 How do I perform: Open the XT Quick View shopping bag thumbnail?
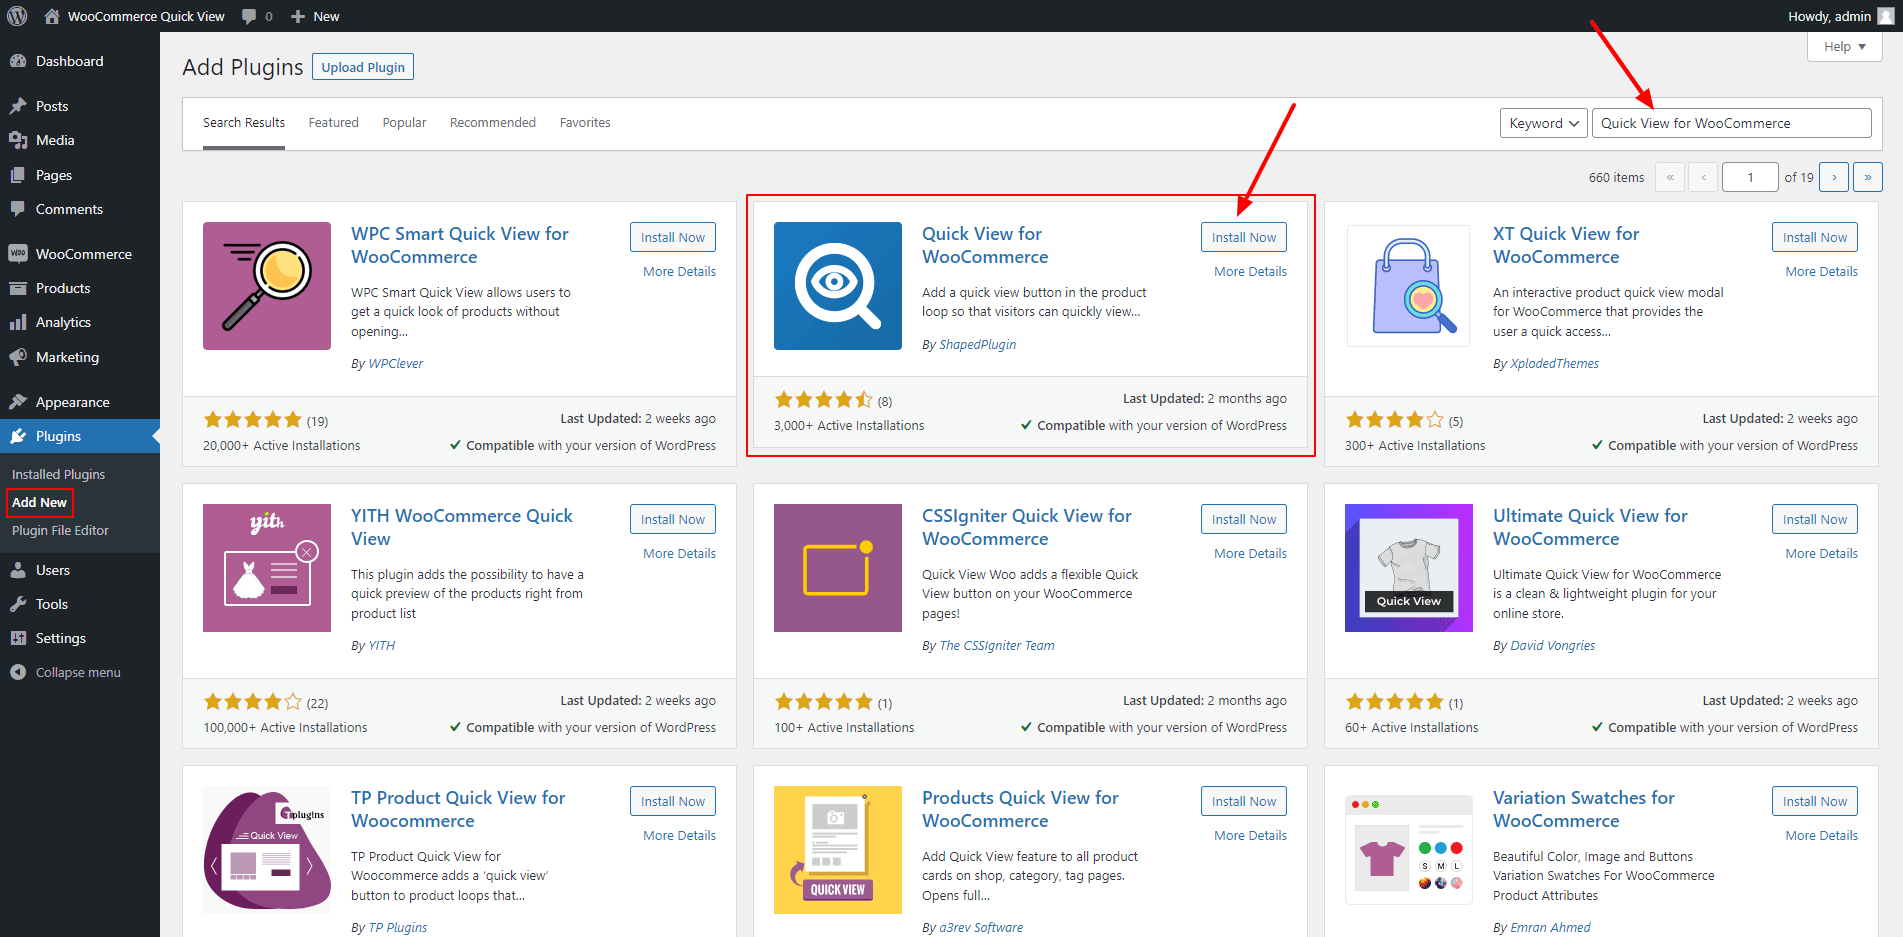coord(1409,286)
